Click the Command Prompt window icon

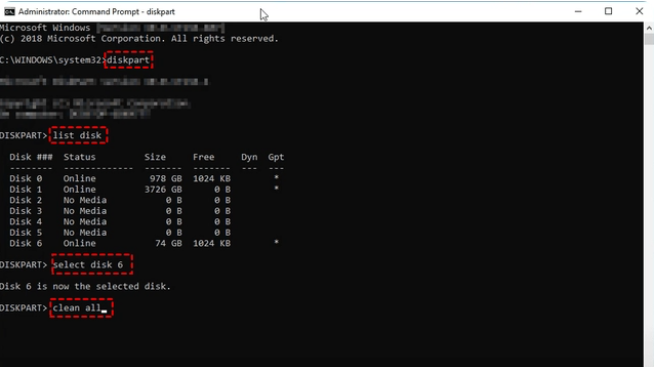coord(9,12)
